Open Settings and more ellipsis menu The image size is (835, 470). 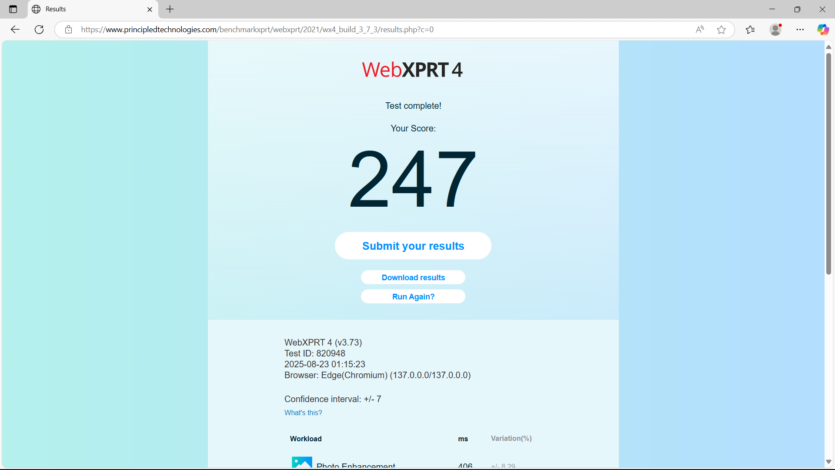click(800, 30)
